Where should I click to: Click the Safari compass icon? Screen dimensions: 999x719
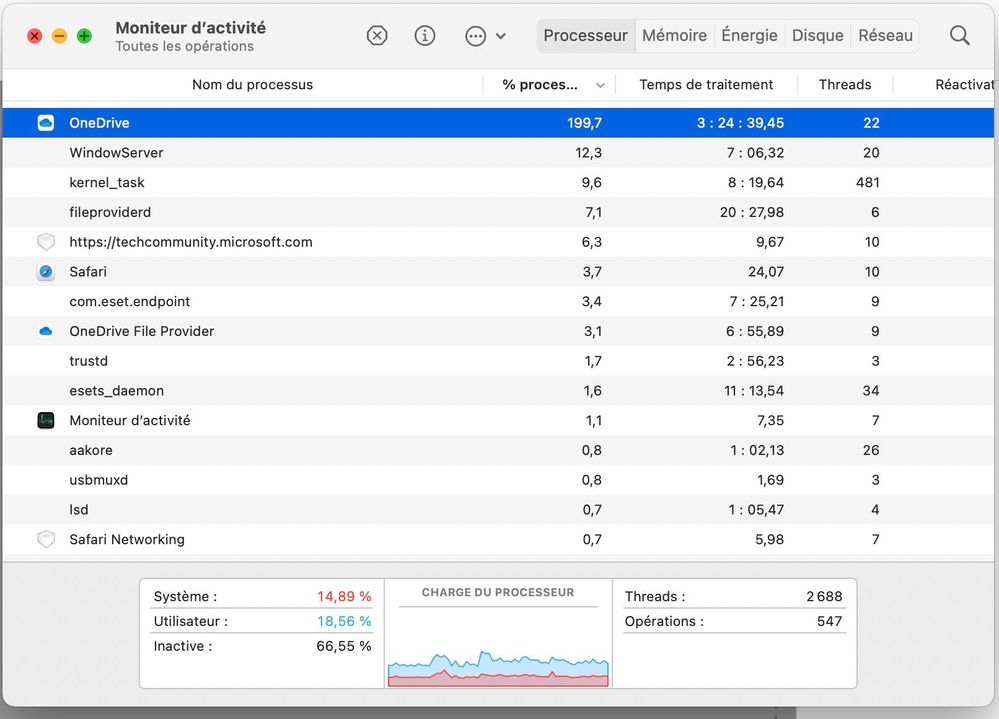(46, 272)
